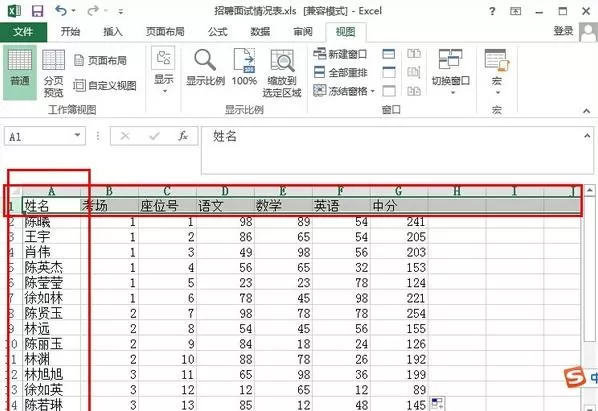The image size is (598, 411).
Task: Open the 显示比例 zoom magnifier
Action: pos(205,68)
